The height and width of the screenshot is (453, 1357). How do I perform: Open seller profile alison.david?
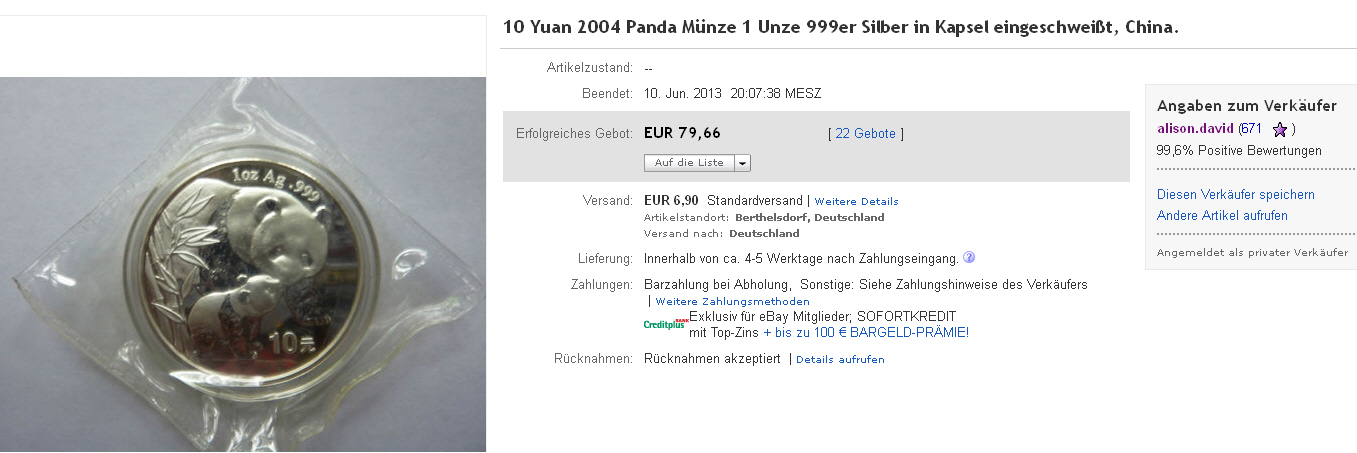(1195, 129)
